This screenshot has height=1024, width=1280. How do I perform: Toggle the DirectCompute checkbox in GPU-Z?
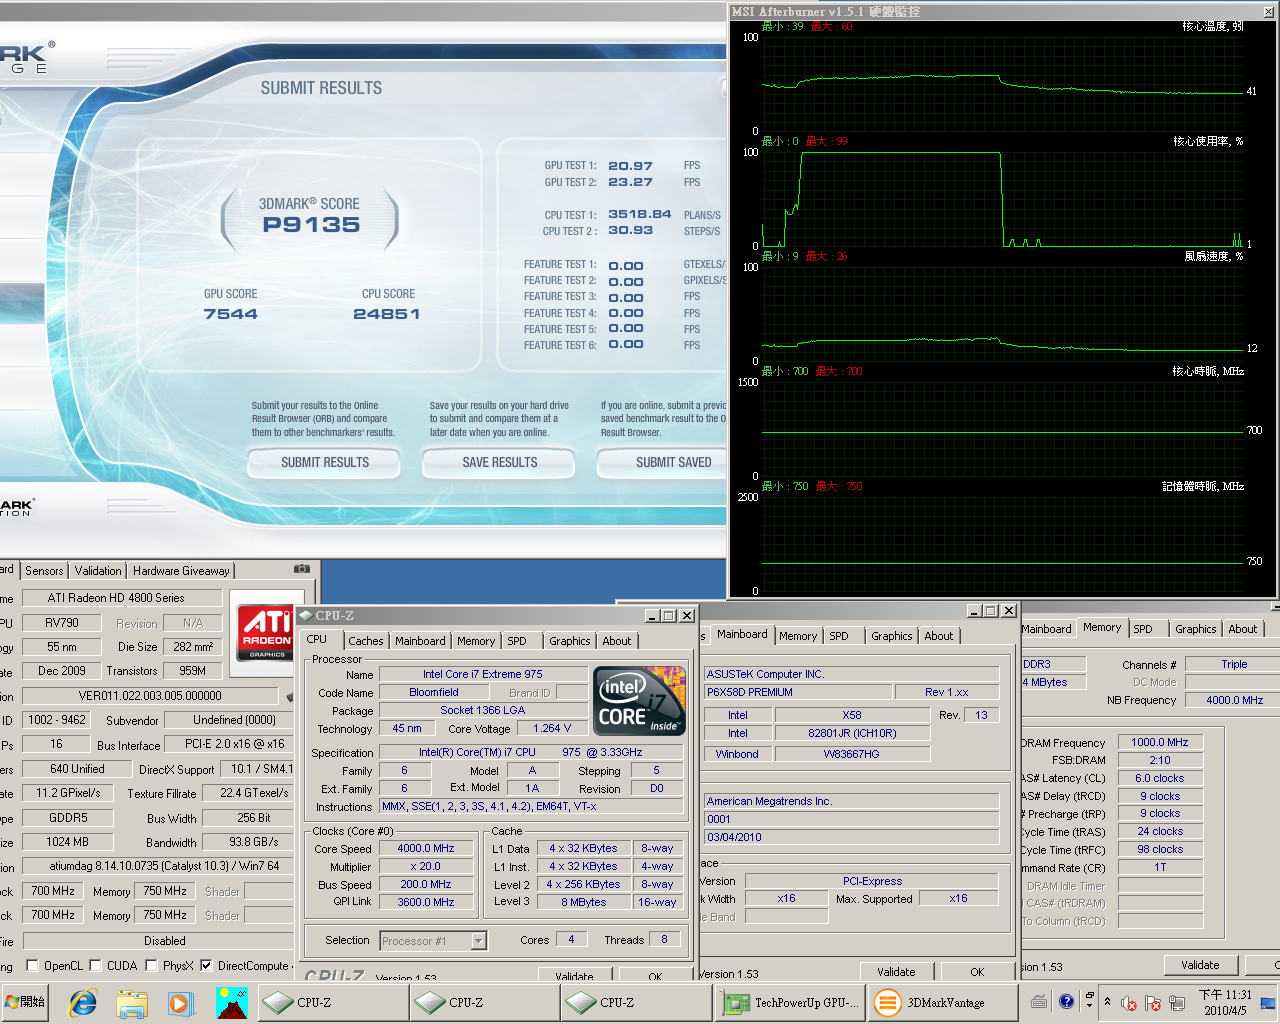206,965
